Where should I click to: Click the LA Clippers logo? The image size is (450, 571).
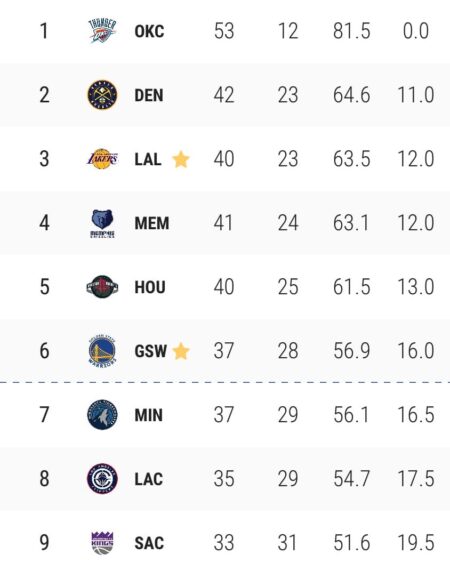(102, 479)
